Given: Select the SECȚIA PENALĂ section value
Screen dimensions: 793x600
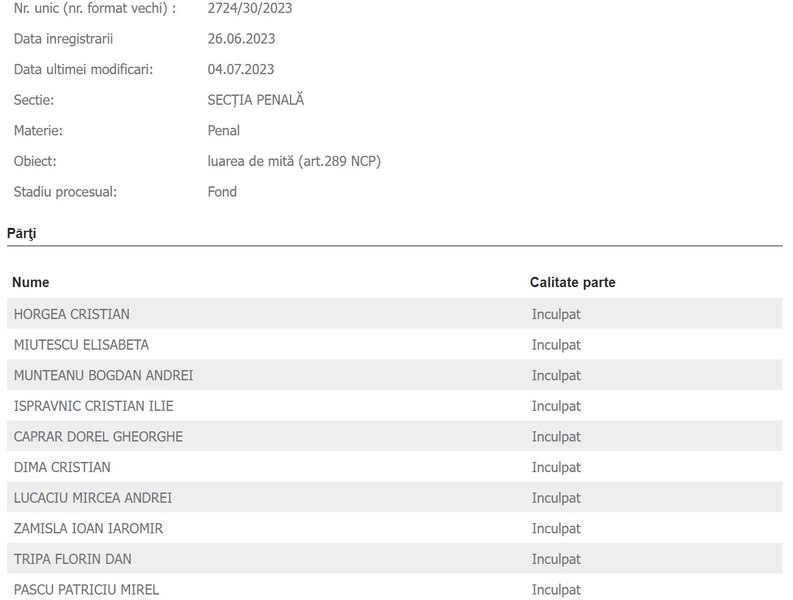Looking at the screenshot, I should 255,100.
